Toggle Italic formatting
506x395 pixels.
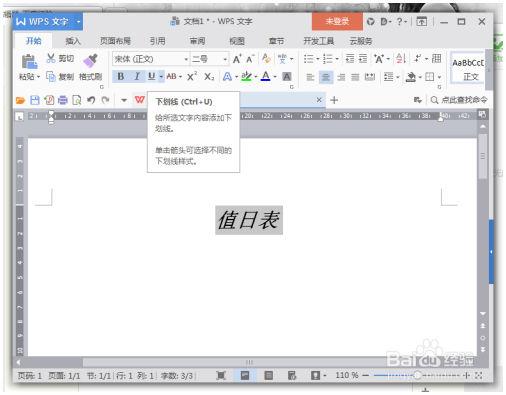137,77
